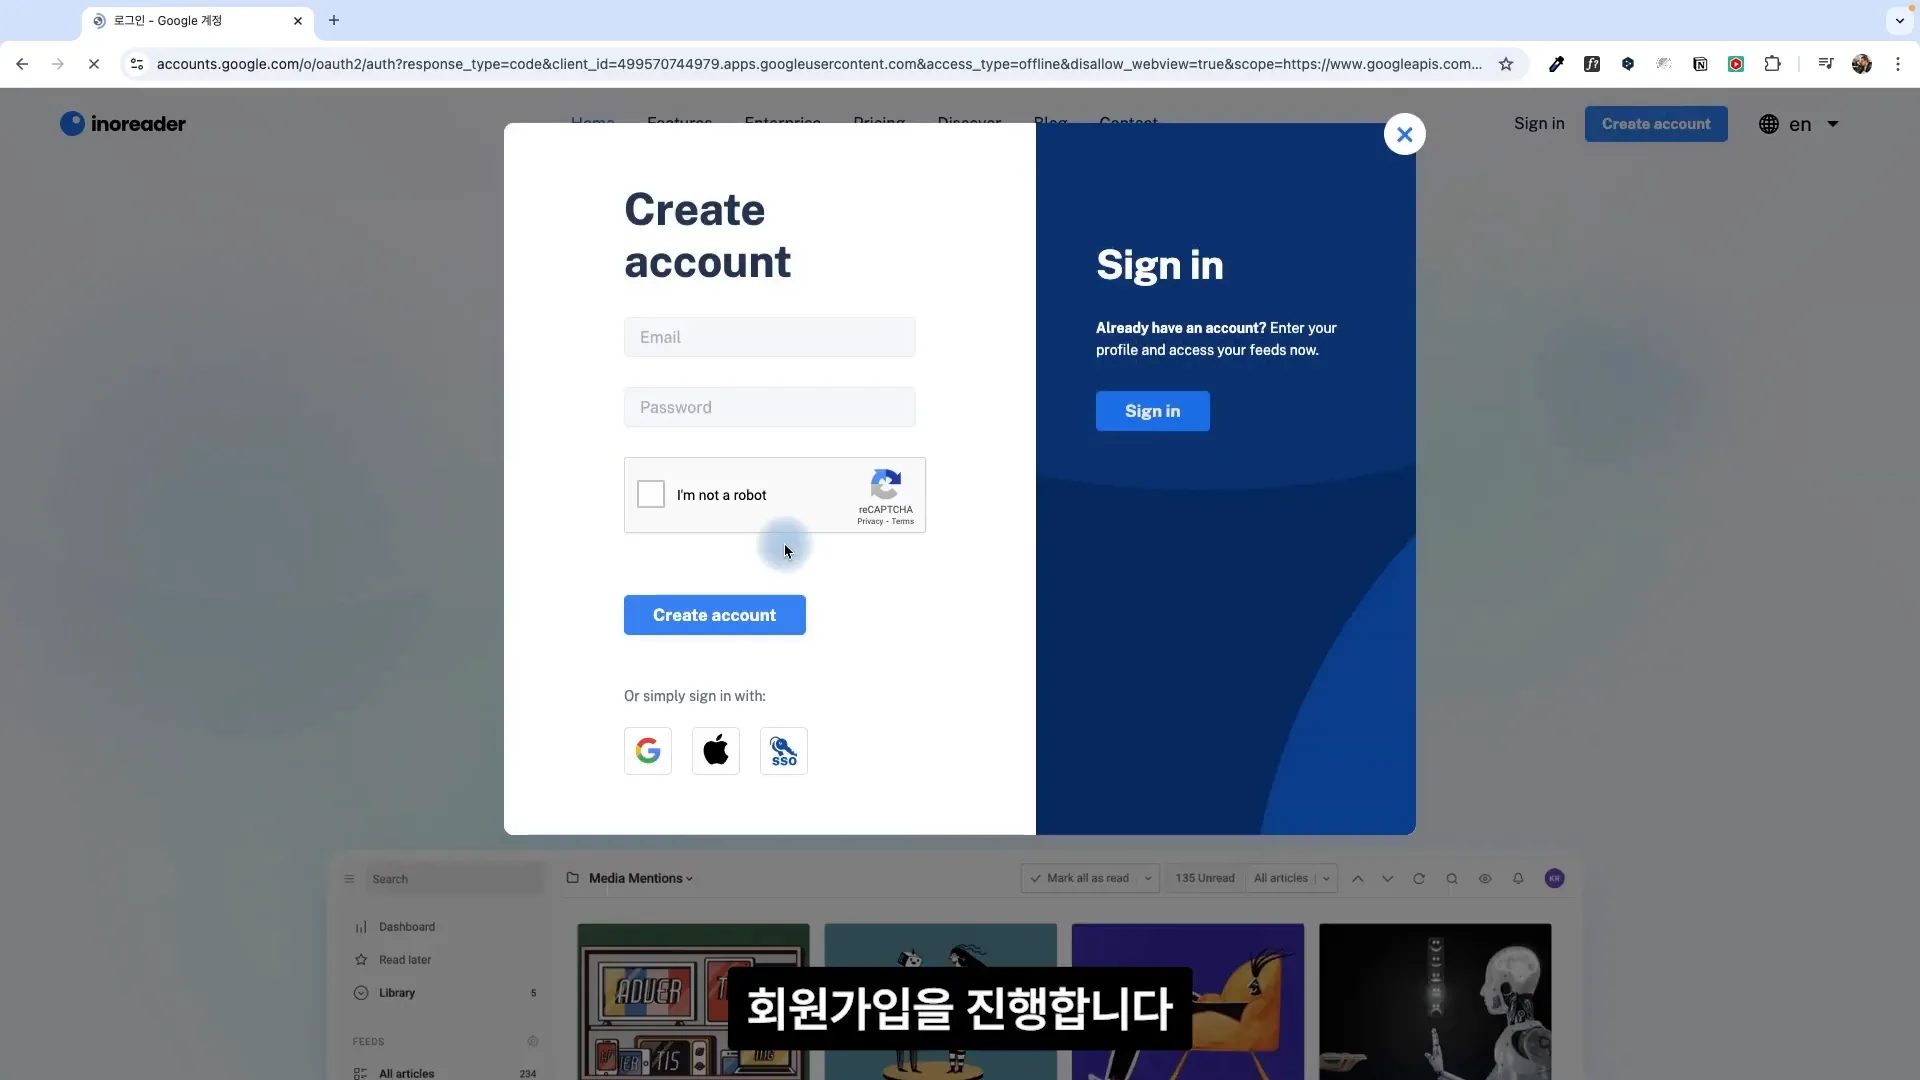
Task: Expand the Mark all as read options
Action: pos(1147,877)
